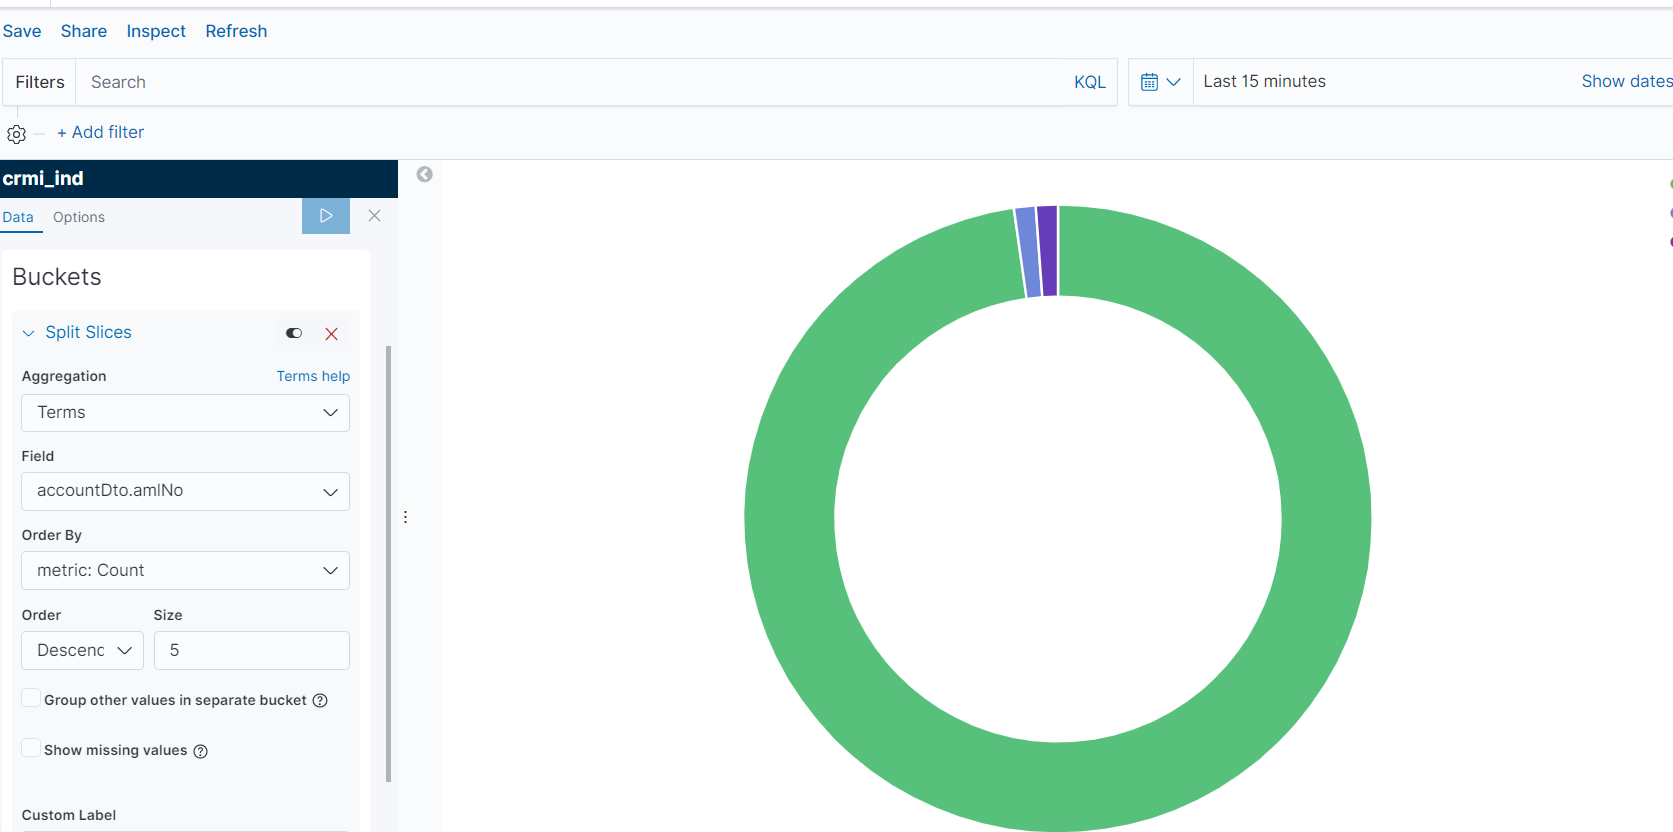Image resolution: width=1673 pixels, height=832 pixels.
Task: Click the sidebar vertical scrollbar
Action: pyautogui.click(x=388, y=563)
